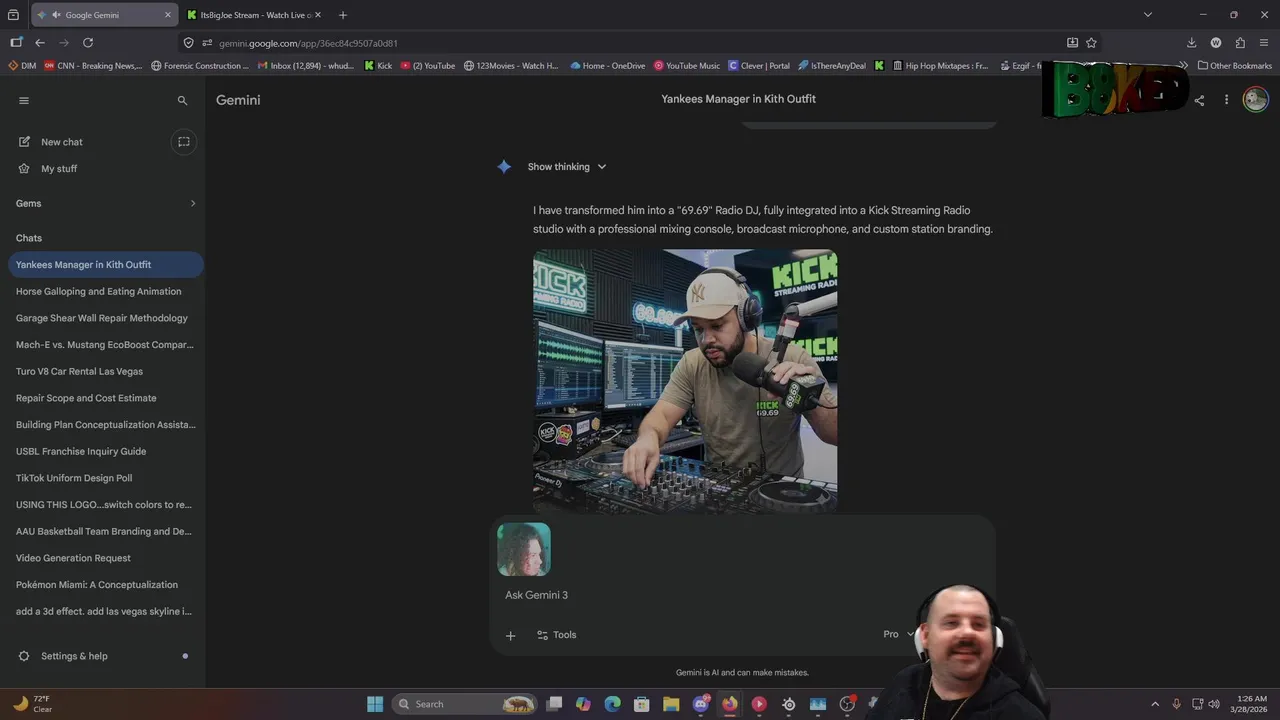Click the sidebar search icon
The height and width of the screenshot is (720, 1280).
point(182,100)
